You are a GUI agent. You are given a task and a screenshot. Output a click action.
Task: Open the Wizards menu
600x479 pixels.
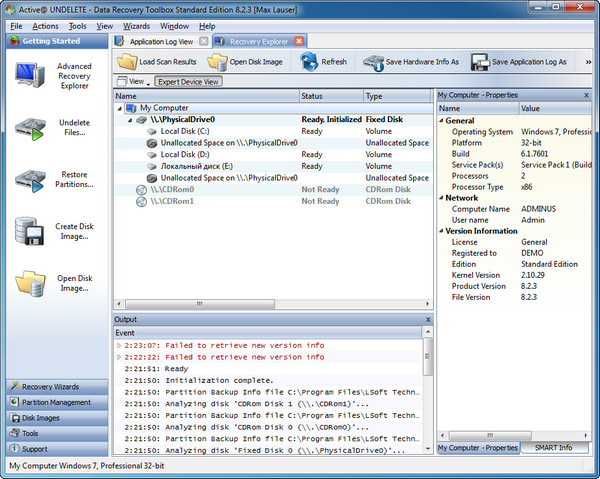[136, 25]
